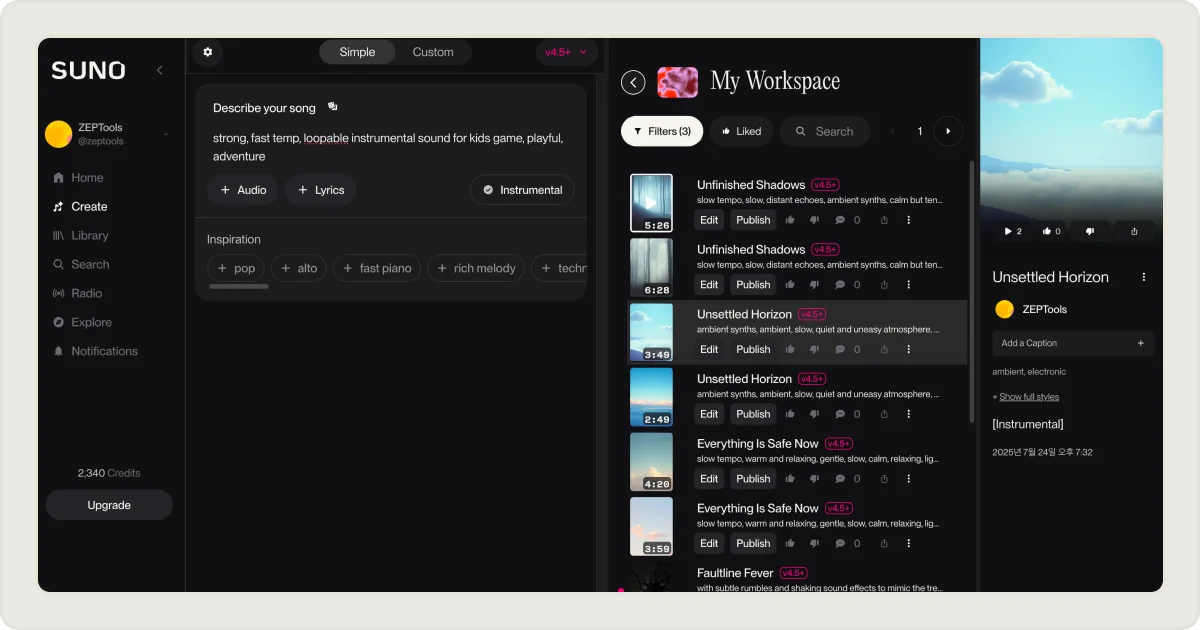
Task: Click the workspace Search field
Action: coord(825,131)
